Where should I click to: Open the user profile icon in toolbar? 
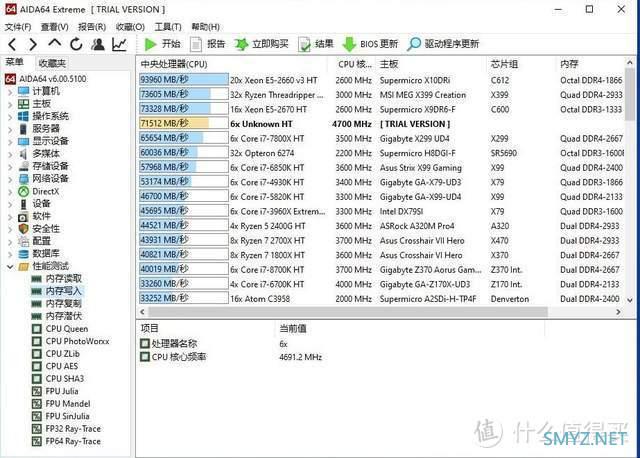tap(98, 44)
